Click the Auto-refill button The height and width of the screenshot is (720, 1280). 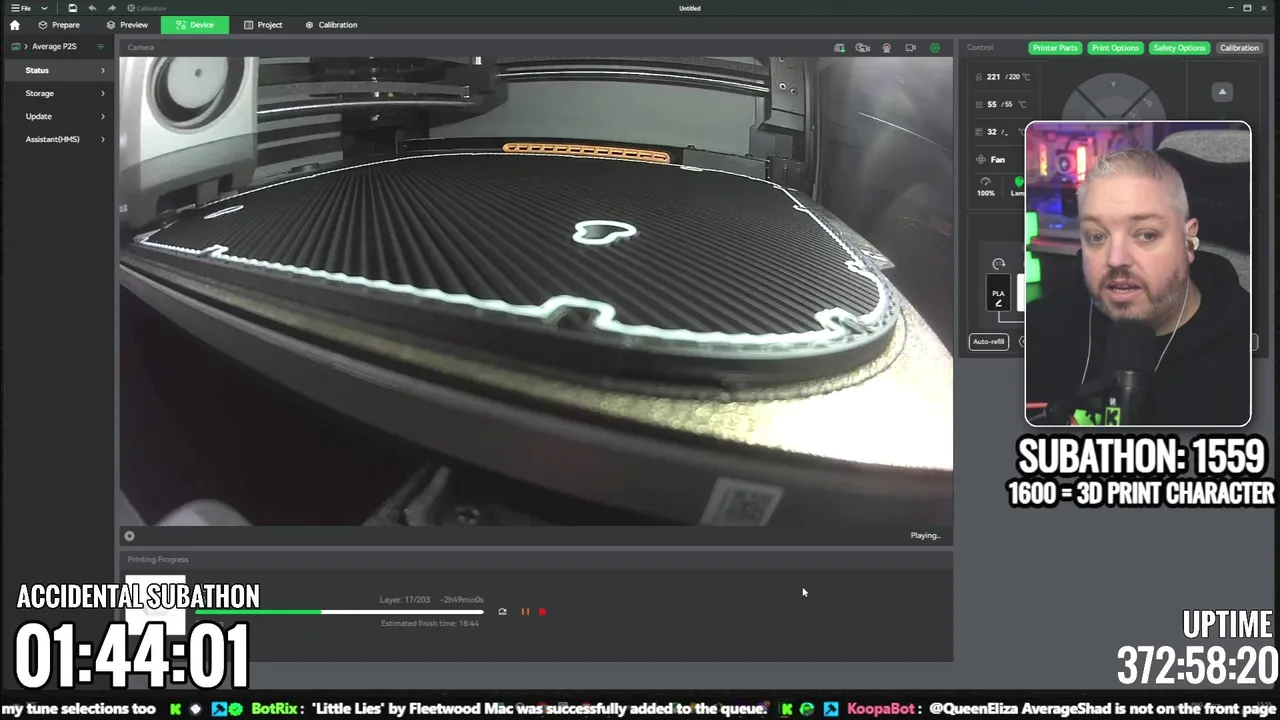click(988, 342)
